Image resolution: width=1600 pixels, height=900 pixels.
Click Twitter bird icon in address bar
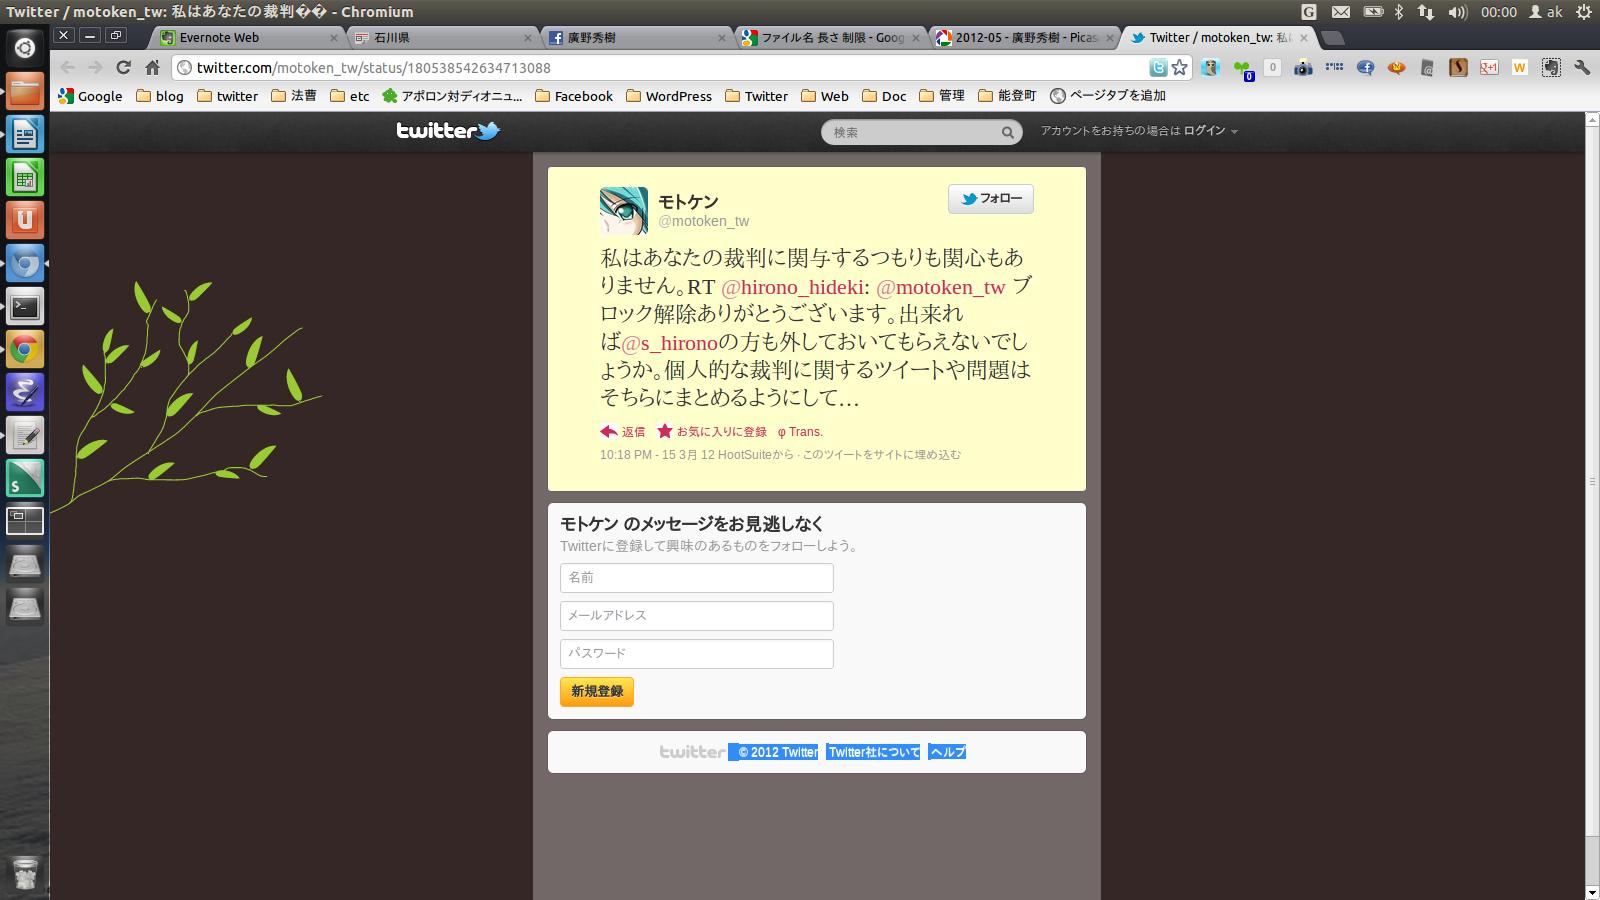[x=1158, y=67]
